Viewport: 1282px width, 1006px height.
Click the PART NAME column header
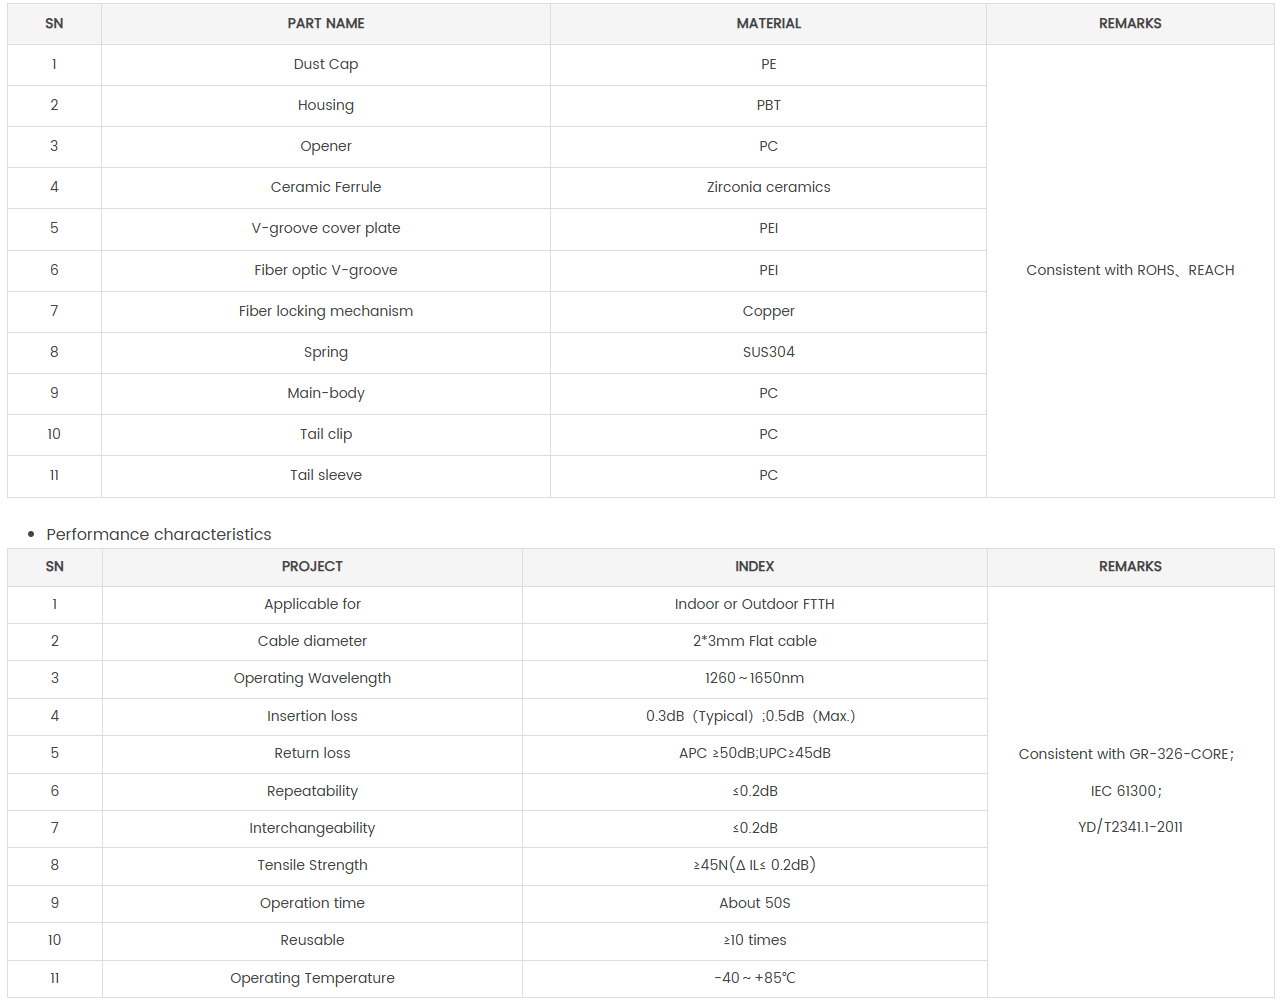click(x=326, y=23)
